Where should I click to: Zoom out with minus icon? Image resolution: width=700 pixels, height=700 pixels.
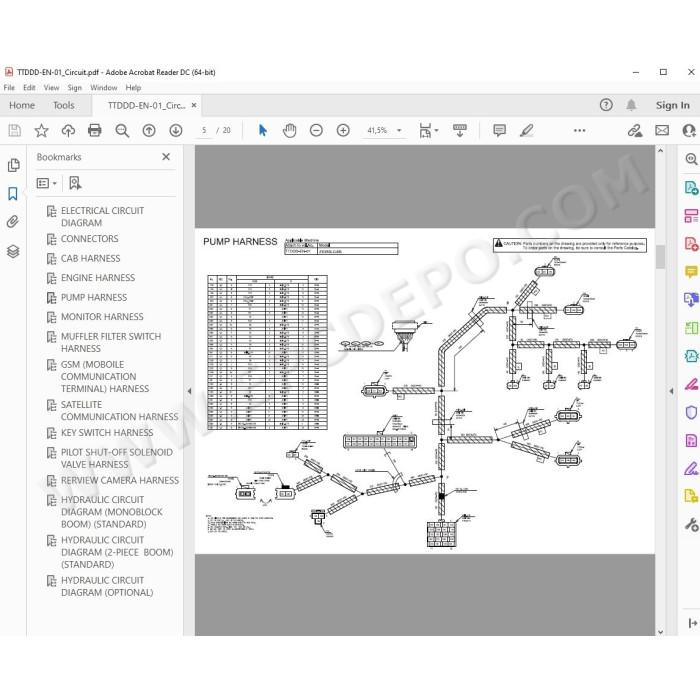[316, 130]
